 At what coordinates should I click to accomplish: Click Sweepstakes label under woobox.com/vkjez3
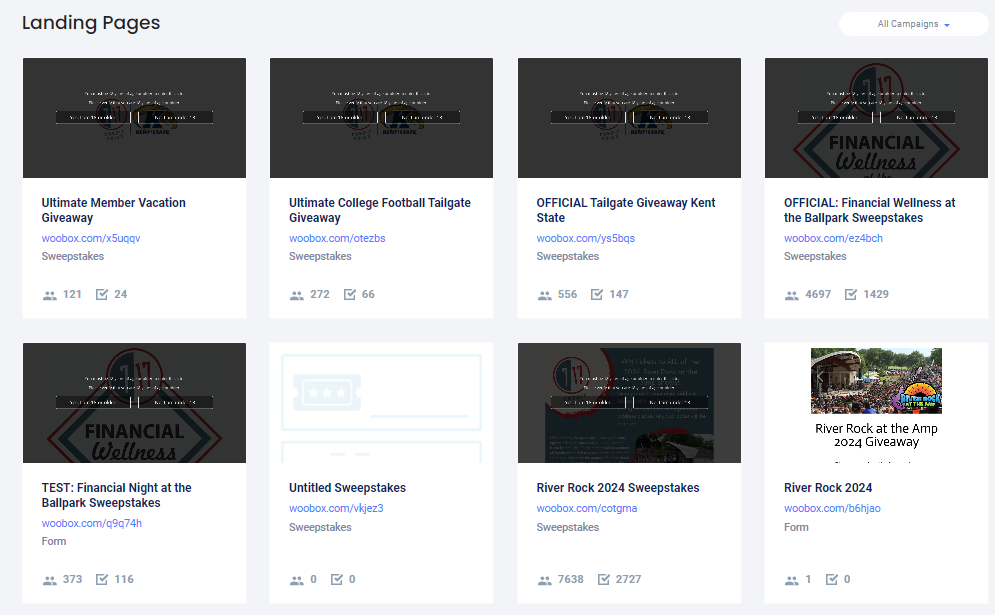[x=320, y=527]
